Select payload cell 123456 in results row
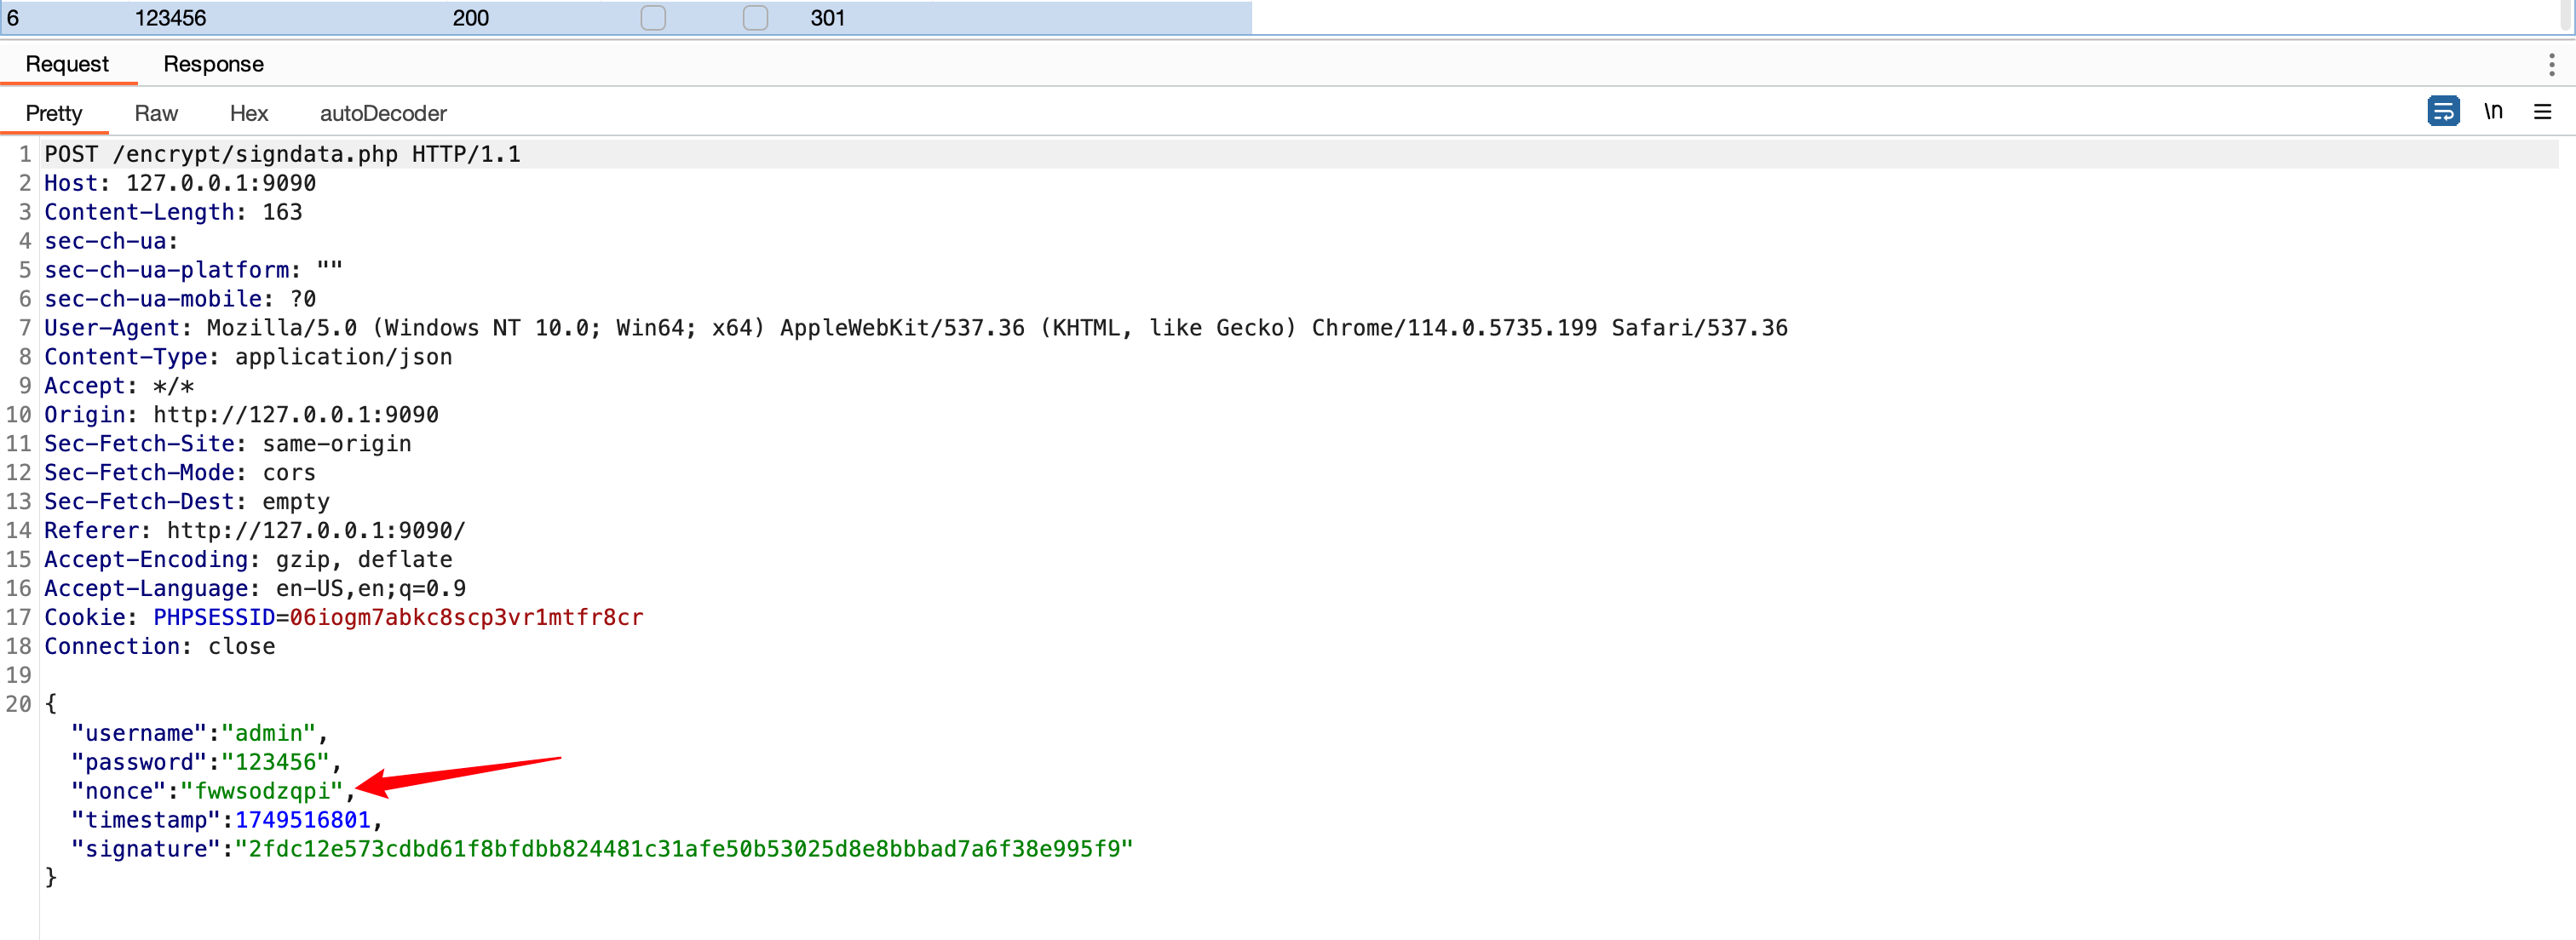Screen dimensions: 2576x940 point(170,18)
